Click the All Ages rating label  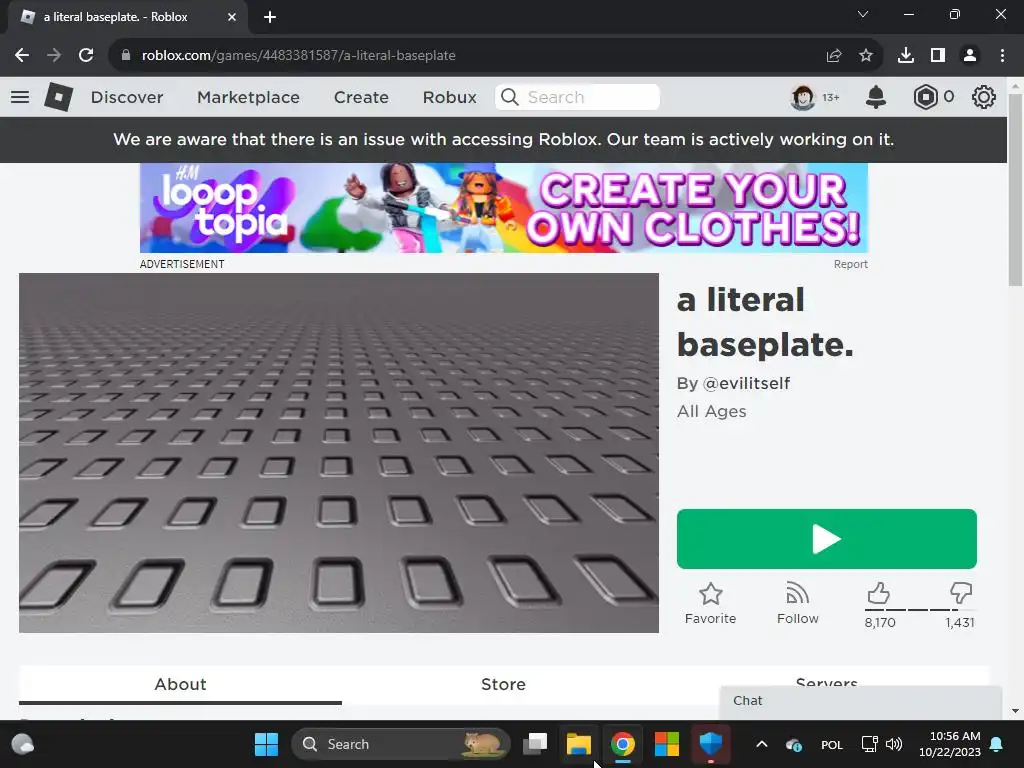click(x=711, y=411)
